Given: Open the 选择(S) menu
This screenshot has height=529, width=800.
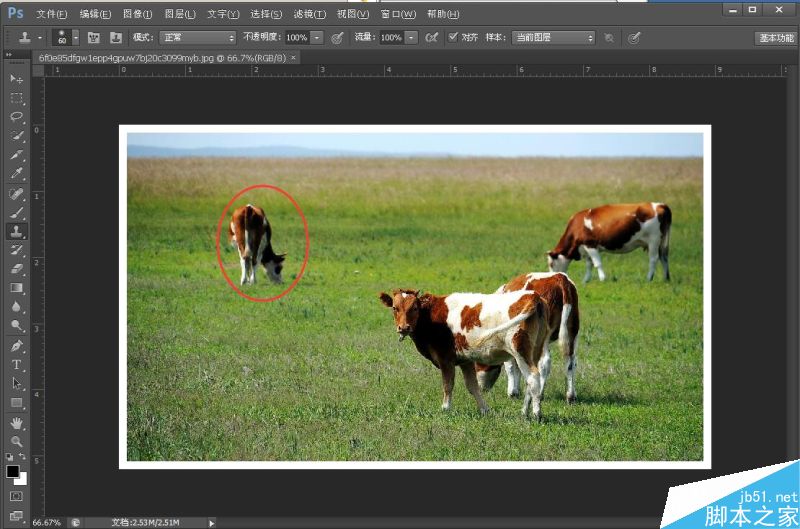Looking at the screenshot, I should tap(266, 14).
